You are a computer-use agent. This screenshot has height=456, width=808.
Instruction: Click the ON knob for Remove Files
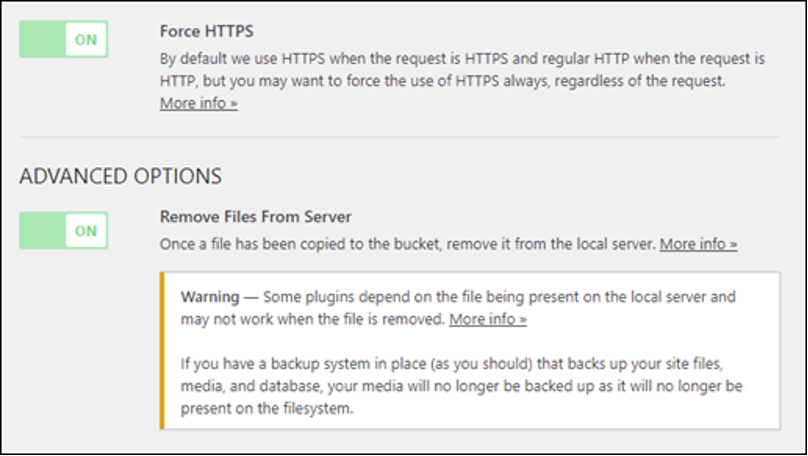(x=86, y=231)
